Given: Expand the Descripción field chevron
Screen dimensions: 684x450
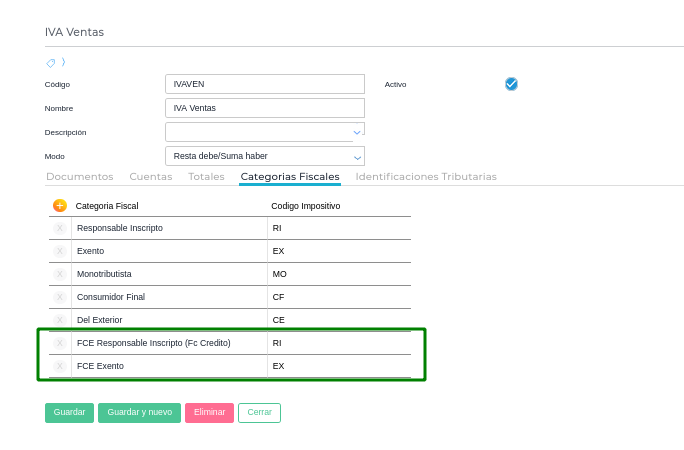Looking at the screenshot, I should (357, 132).
